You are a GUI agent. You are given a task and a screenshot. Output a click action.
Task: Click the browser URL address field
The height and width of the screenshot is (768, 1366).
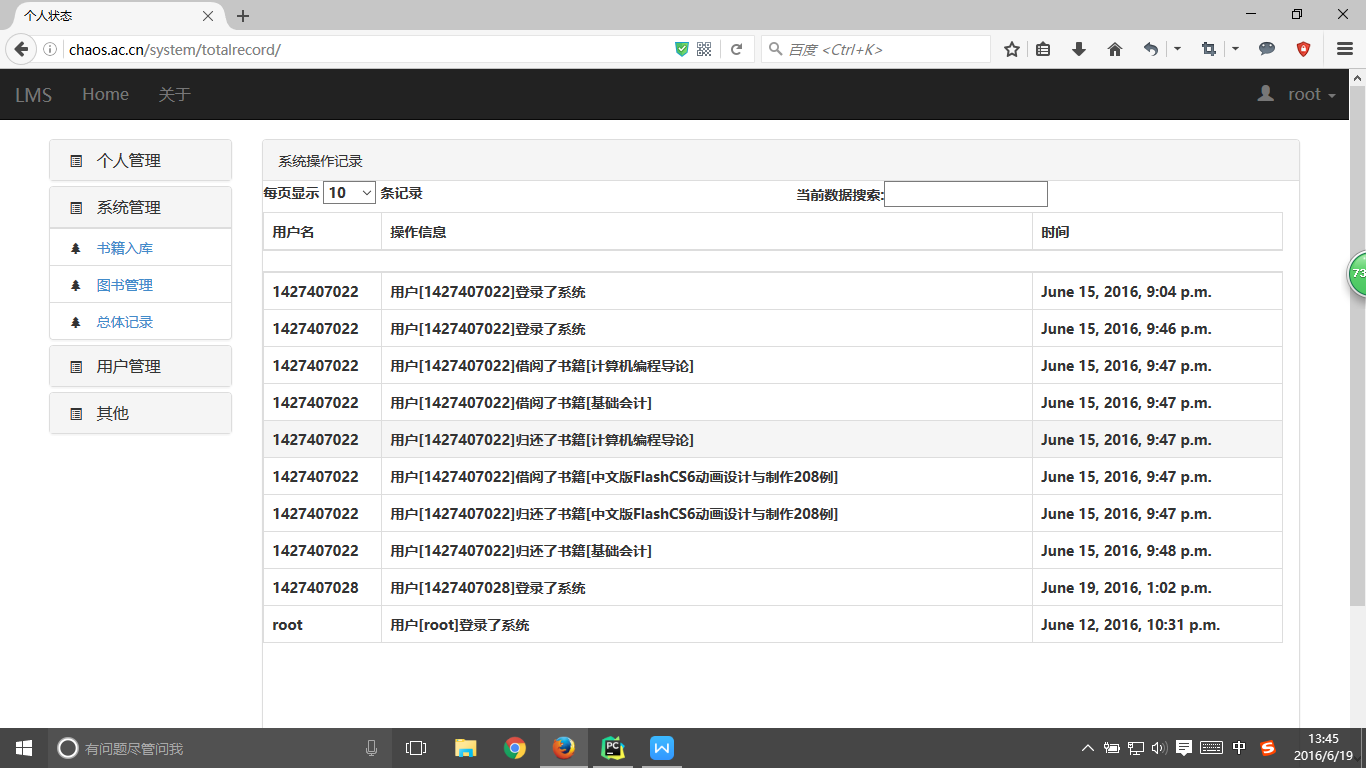tap(365, 49)
